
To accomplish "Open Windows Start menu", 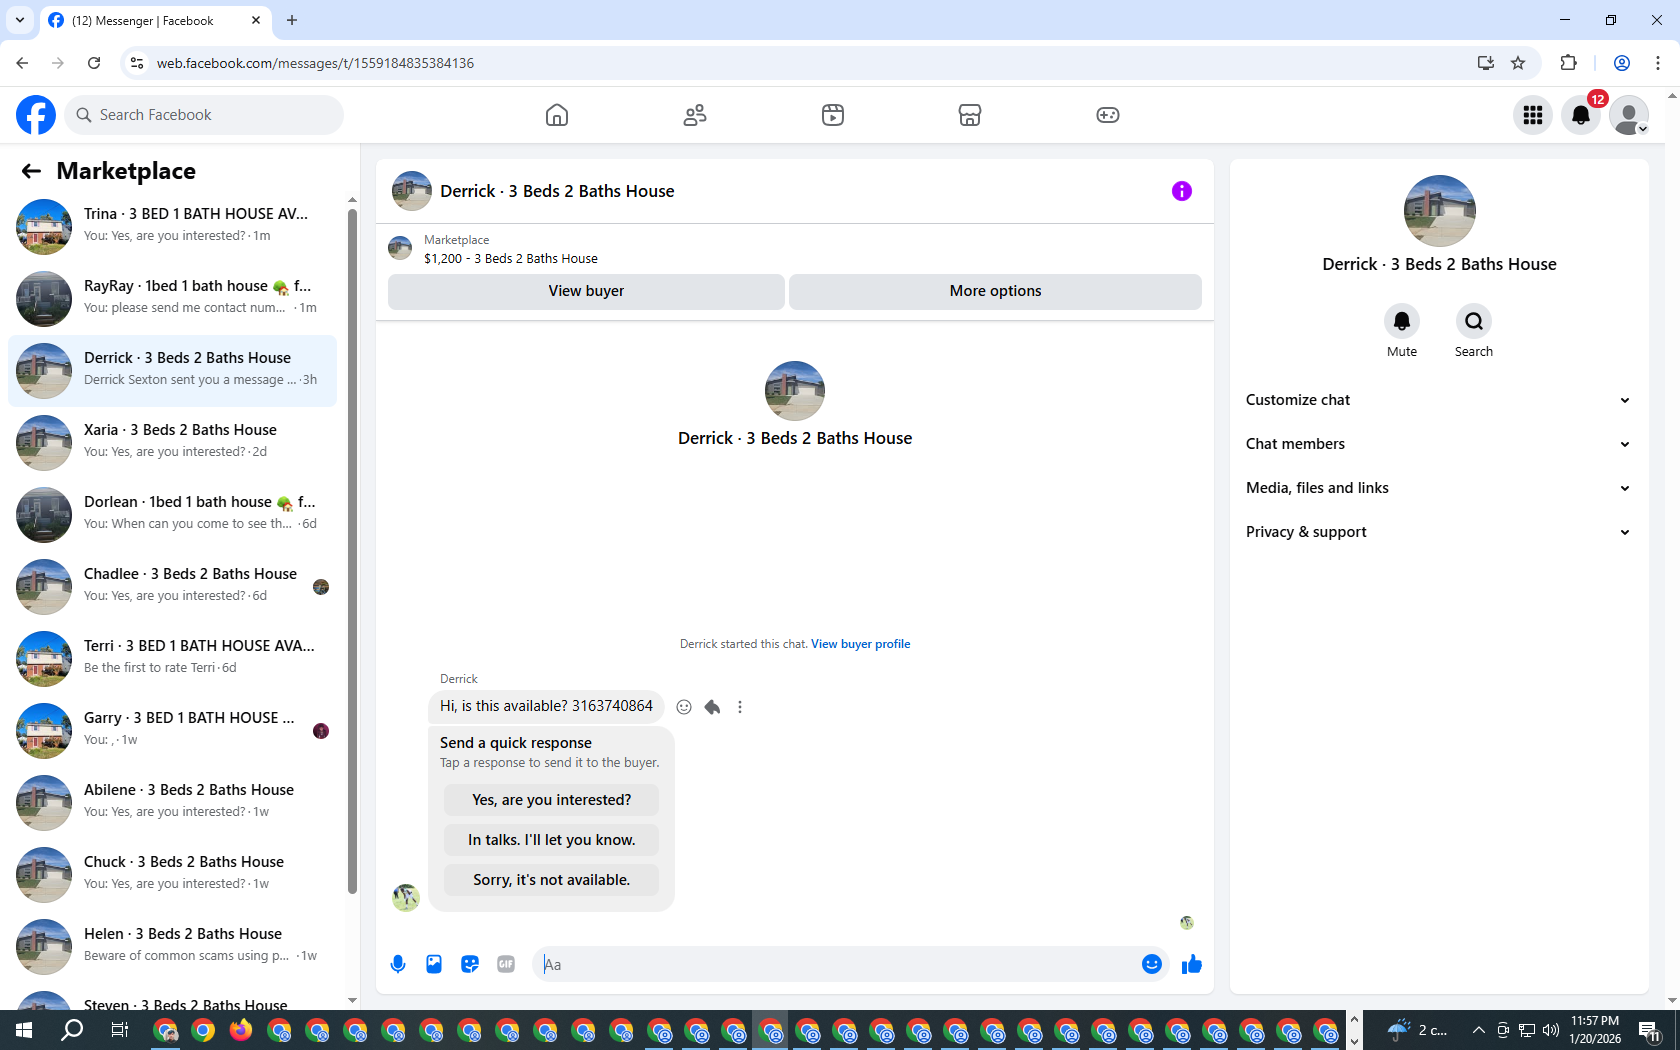I will (24, 1030).
